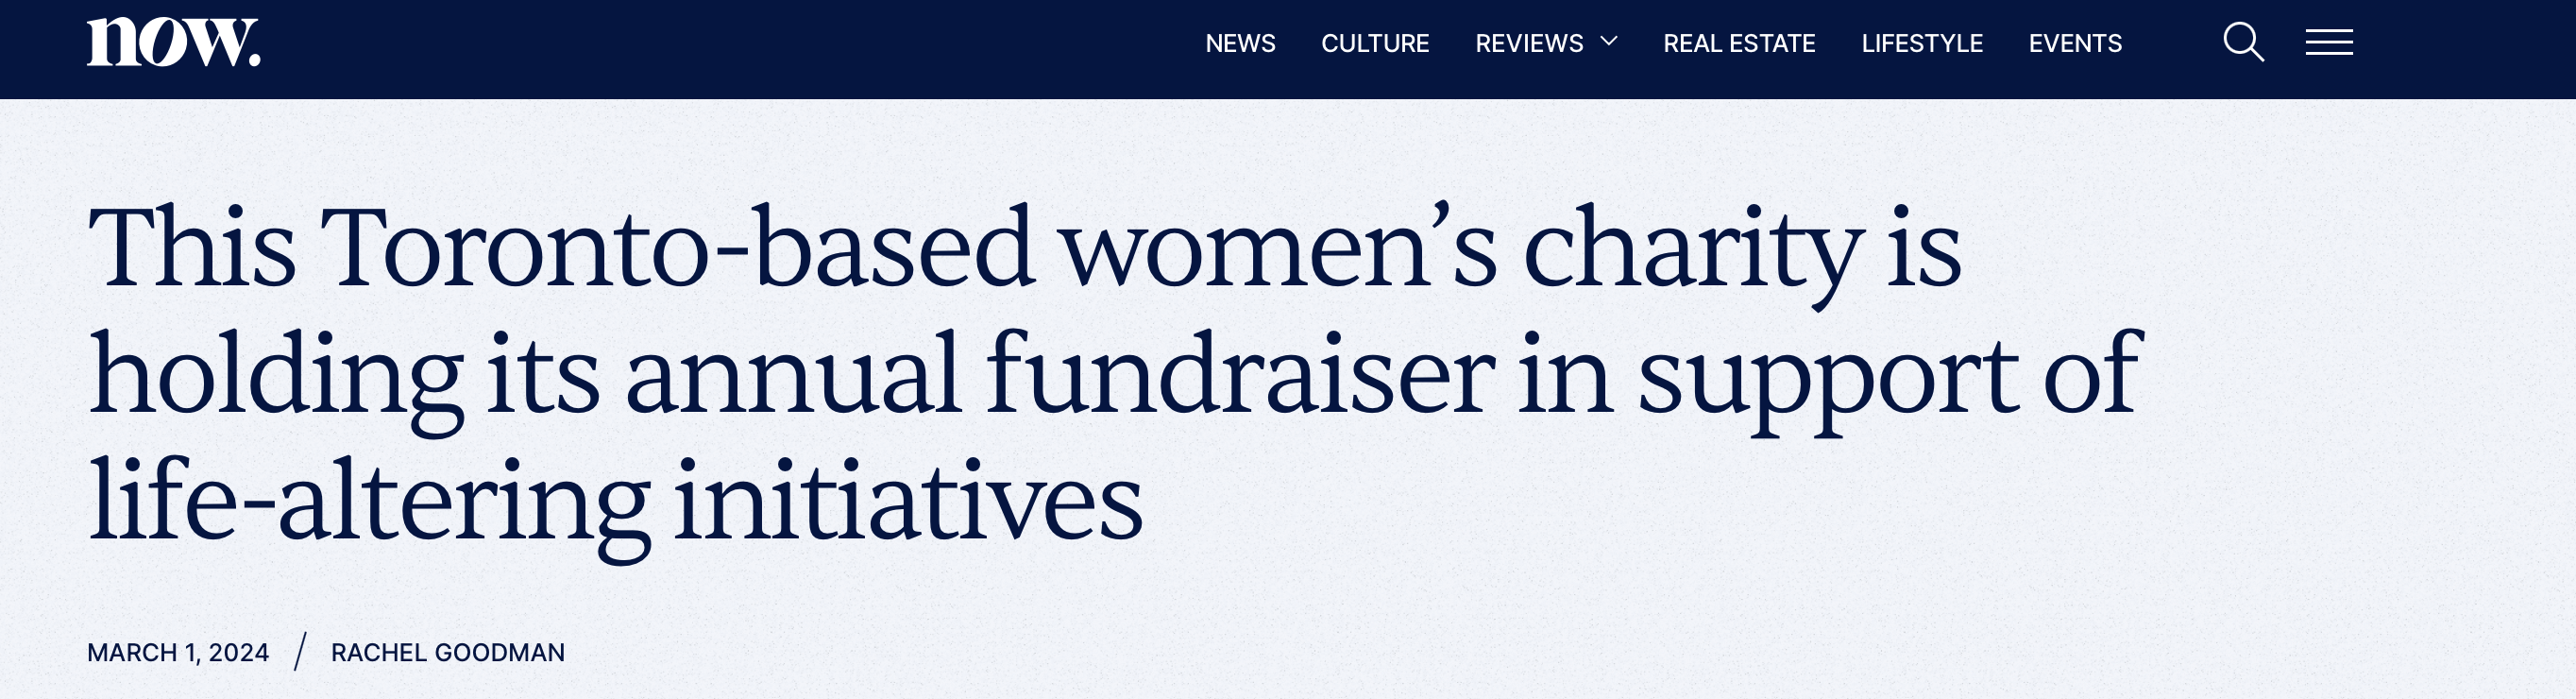
Task: Click the slash separator before author name
Action: pos(300,652)
